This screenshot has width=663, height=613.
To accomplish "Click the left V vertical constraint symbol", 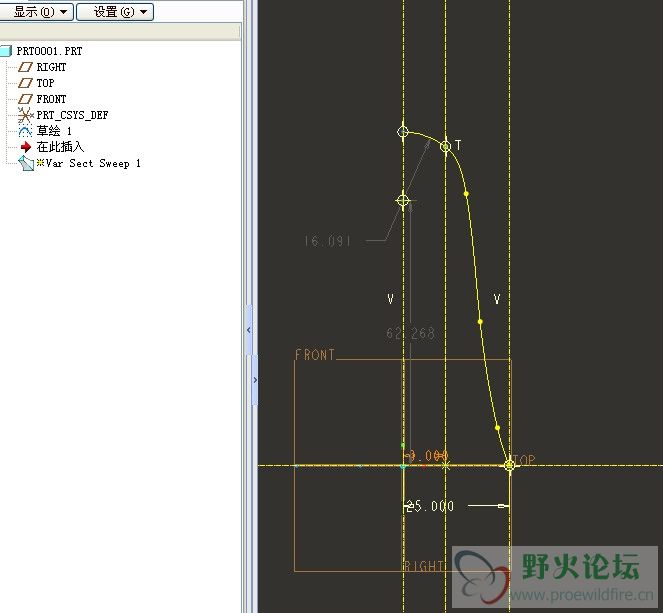I will (390, 299).
